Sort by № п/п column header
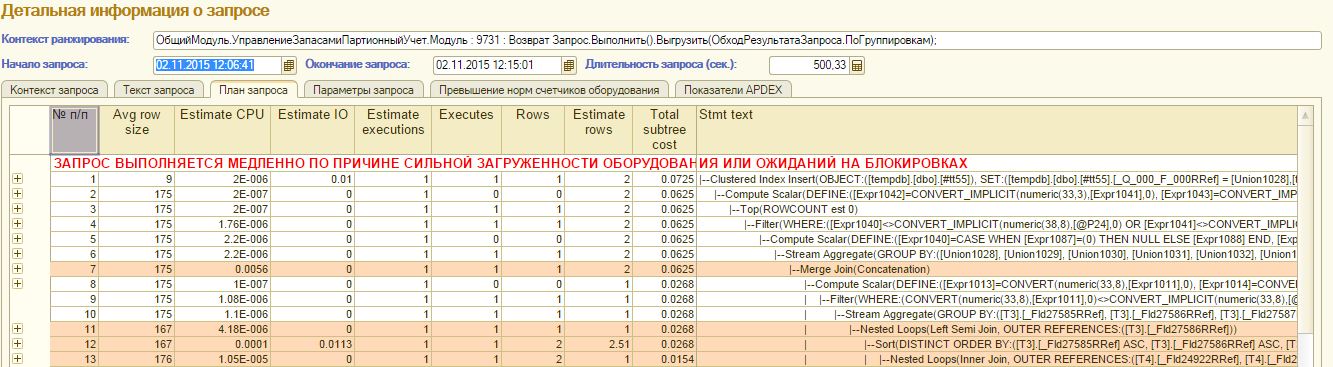The height and width of the screenshot is (367, 1333). (75, 129)
